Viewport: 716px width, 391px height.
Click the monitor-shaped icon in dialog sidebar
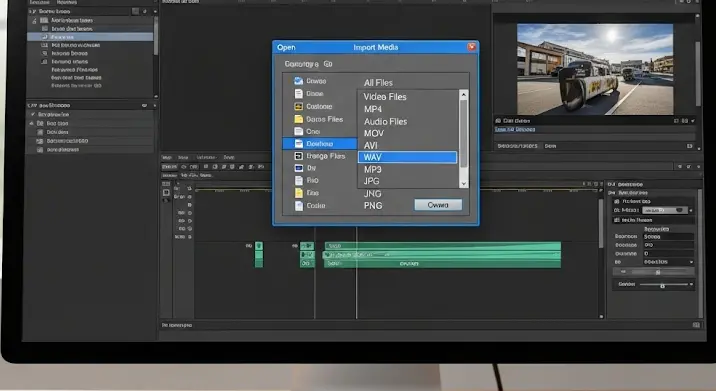point(299,168)
